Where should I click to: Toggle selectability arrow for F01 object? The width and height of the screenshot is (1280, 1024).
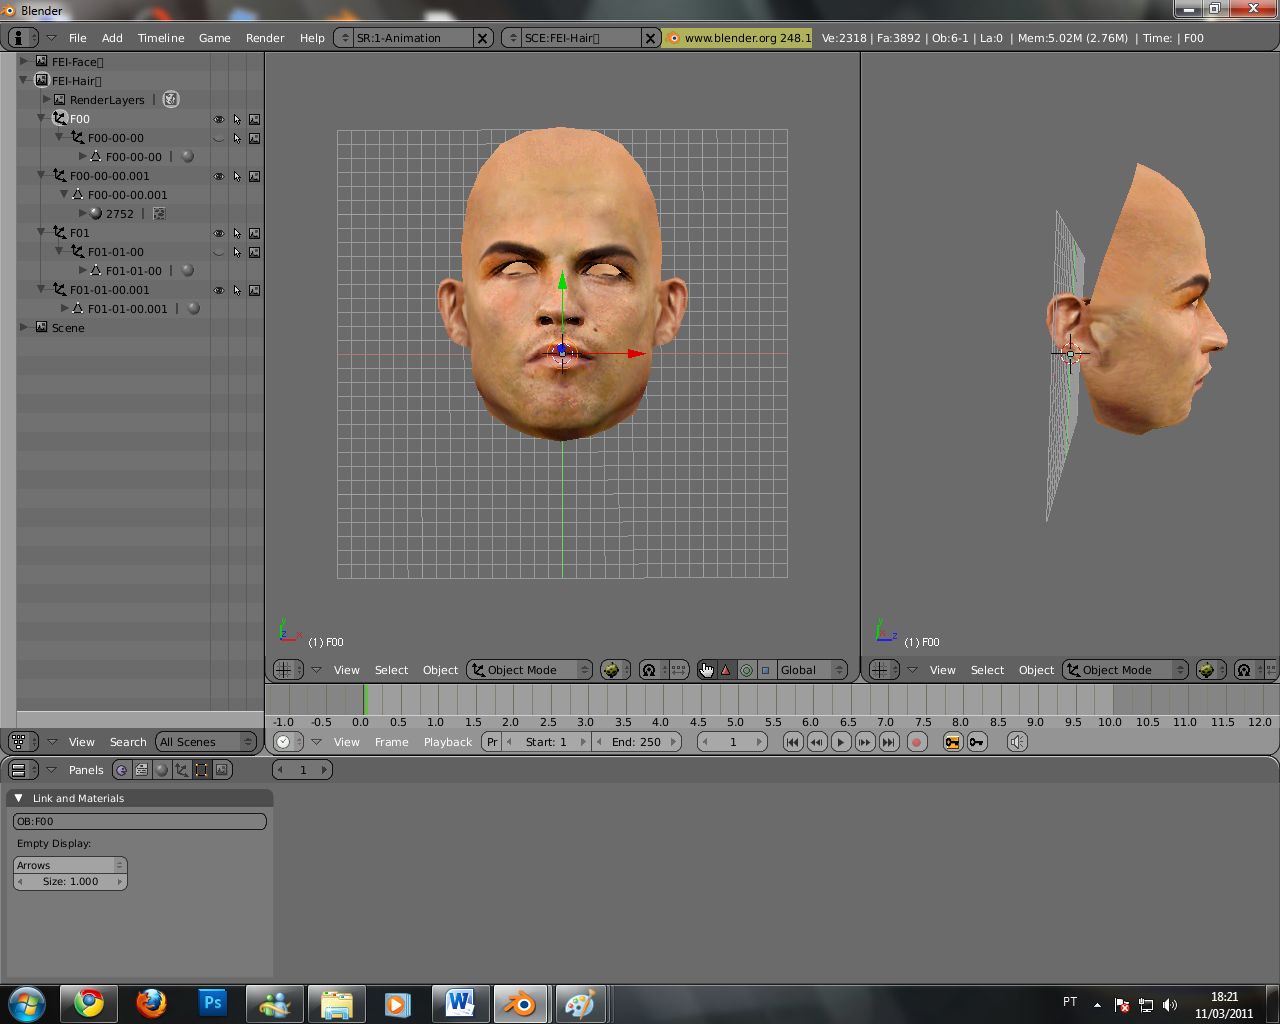click(237, 233)
